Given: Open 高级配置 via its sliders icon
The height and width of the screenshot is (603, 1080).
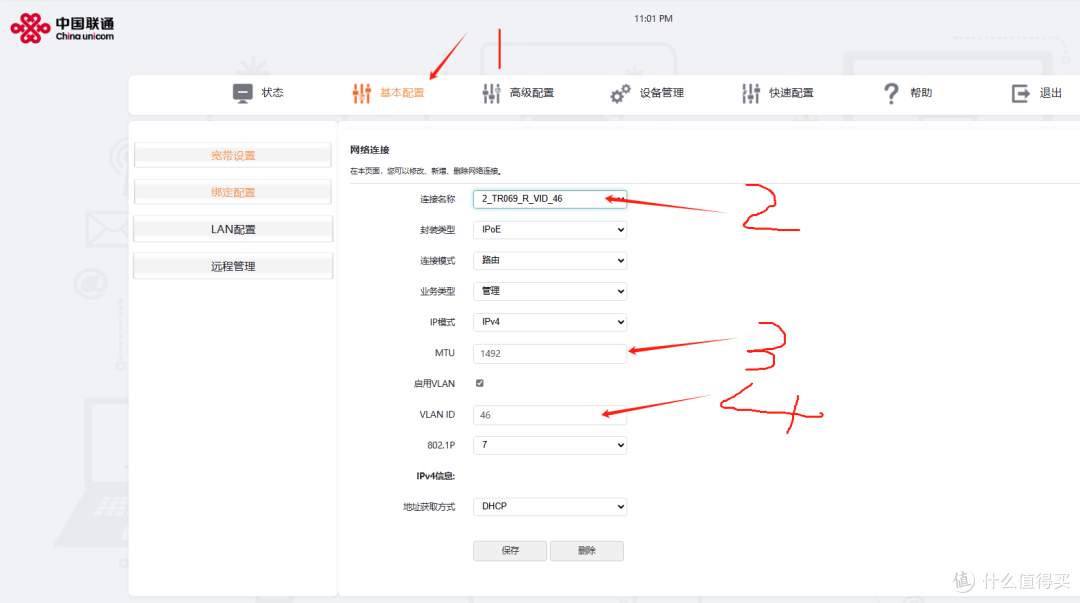Looking at the screenshot, I should point(491,93).
